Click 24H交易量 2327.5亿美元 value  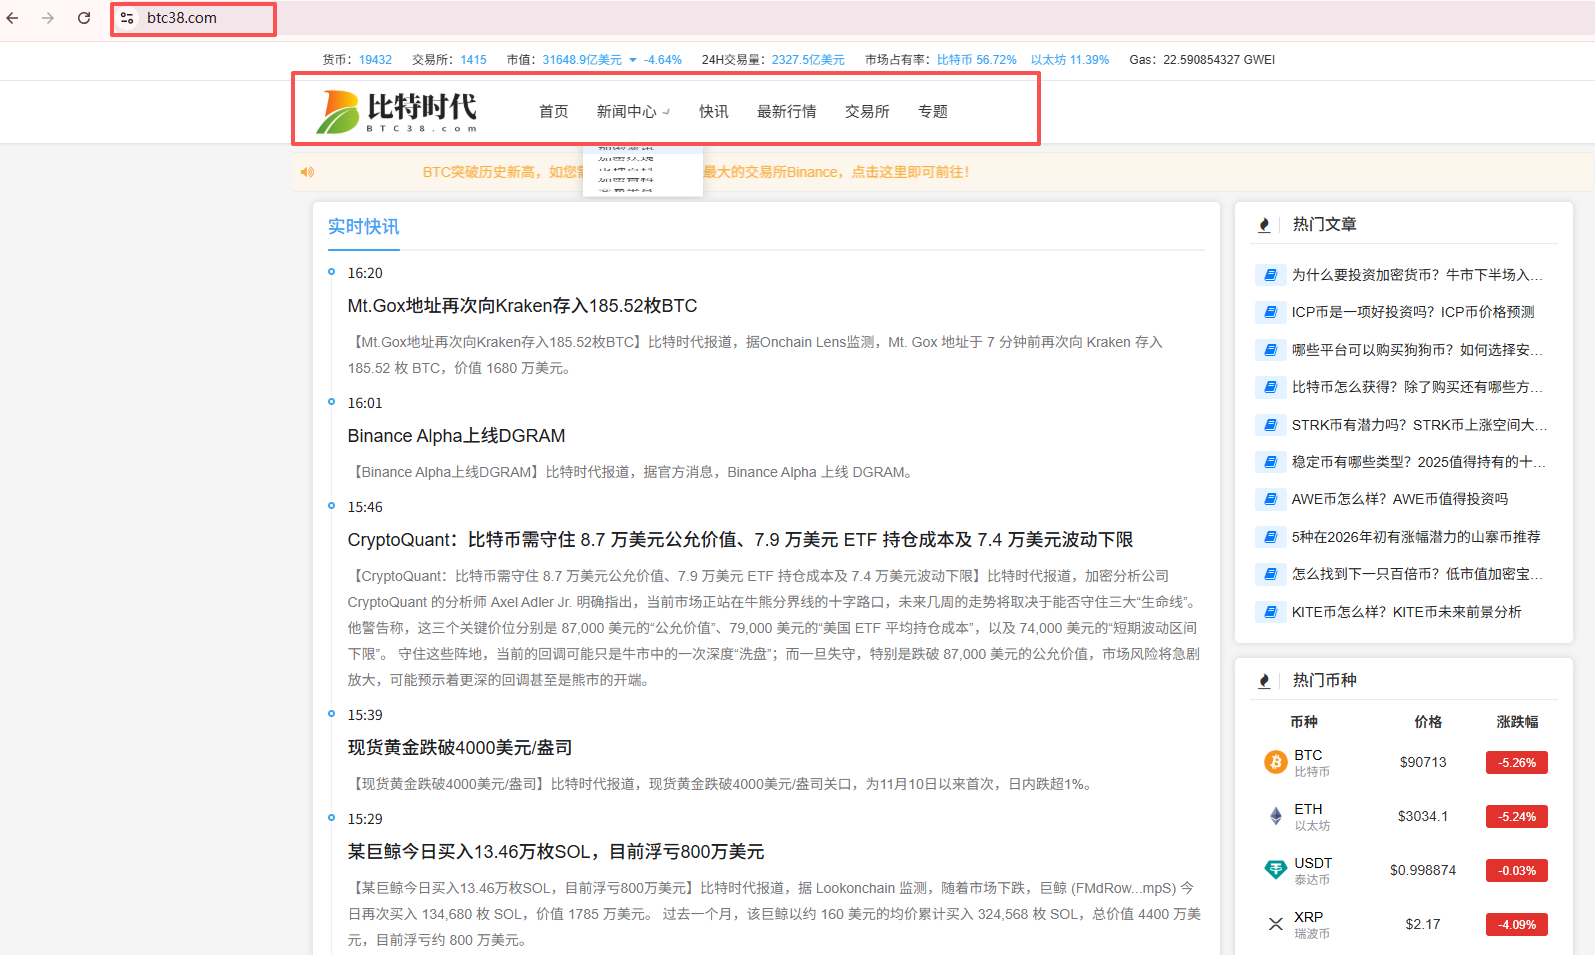(808, 60)
